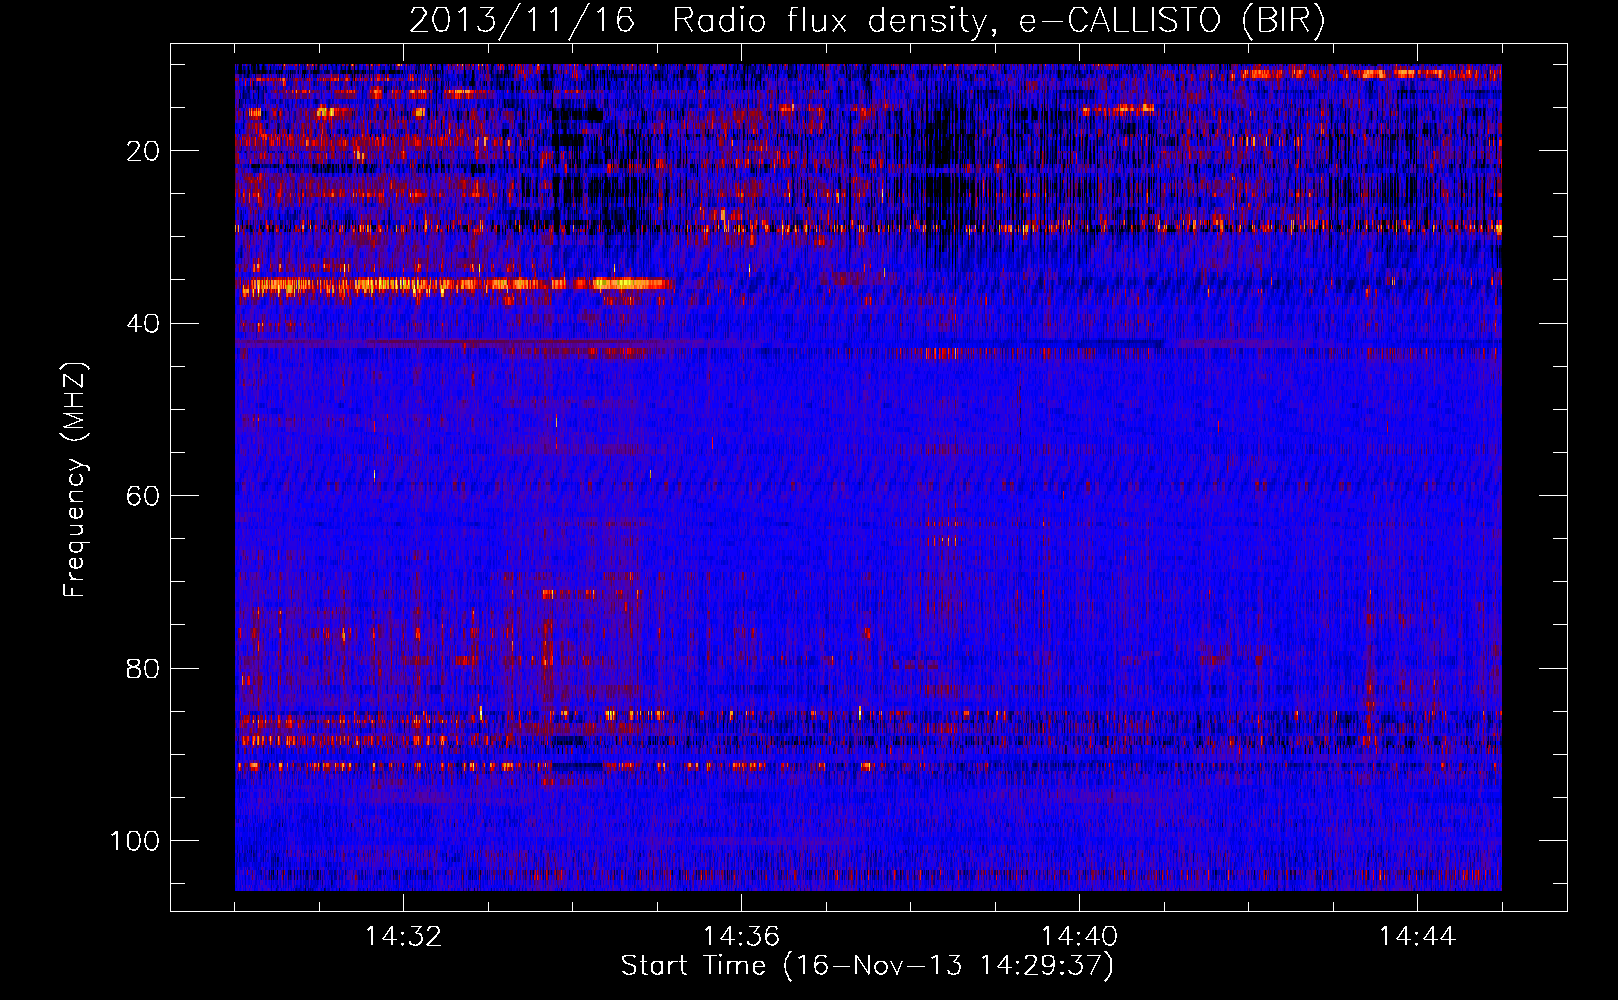
Task: Click the "Start Time (16-Nov-13 14:29:37)" axis label
Action: pyautogui.click(x=867, y=966)
